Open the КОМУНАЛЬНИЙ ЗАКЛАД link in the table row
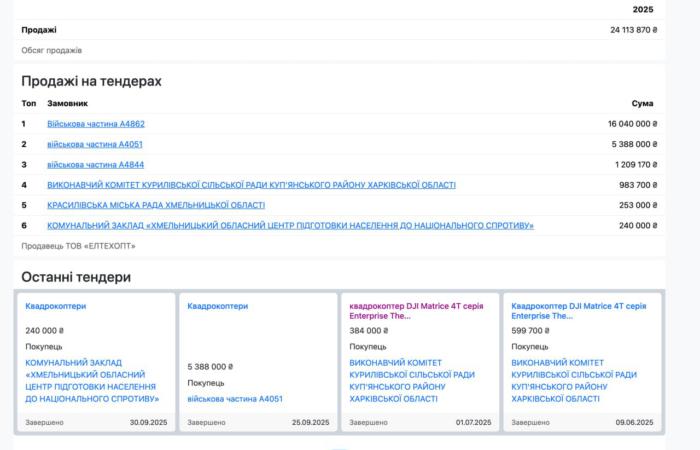 pyautogui.click(x=290, y=225)
